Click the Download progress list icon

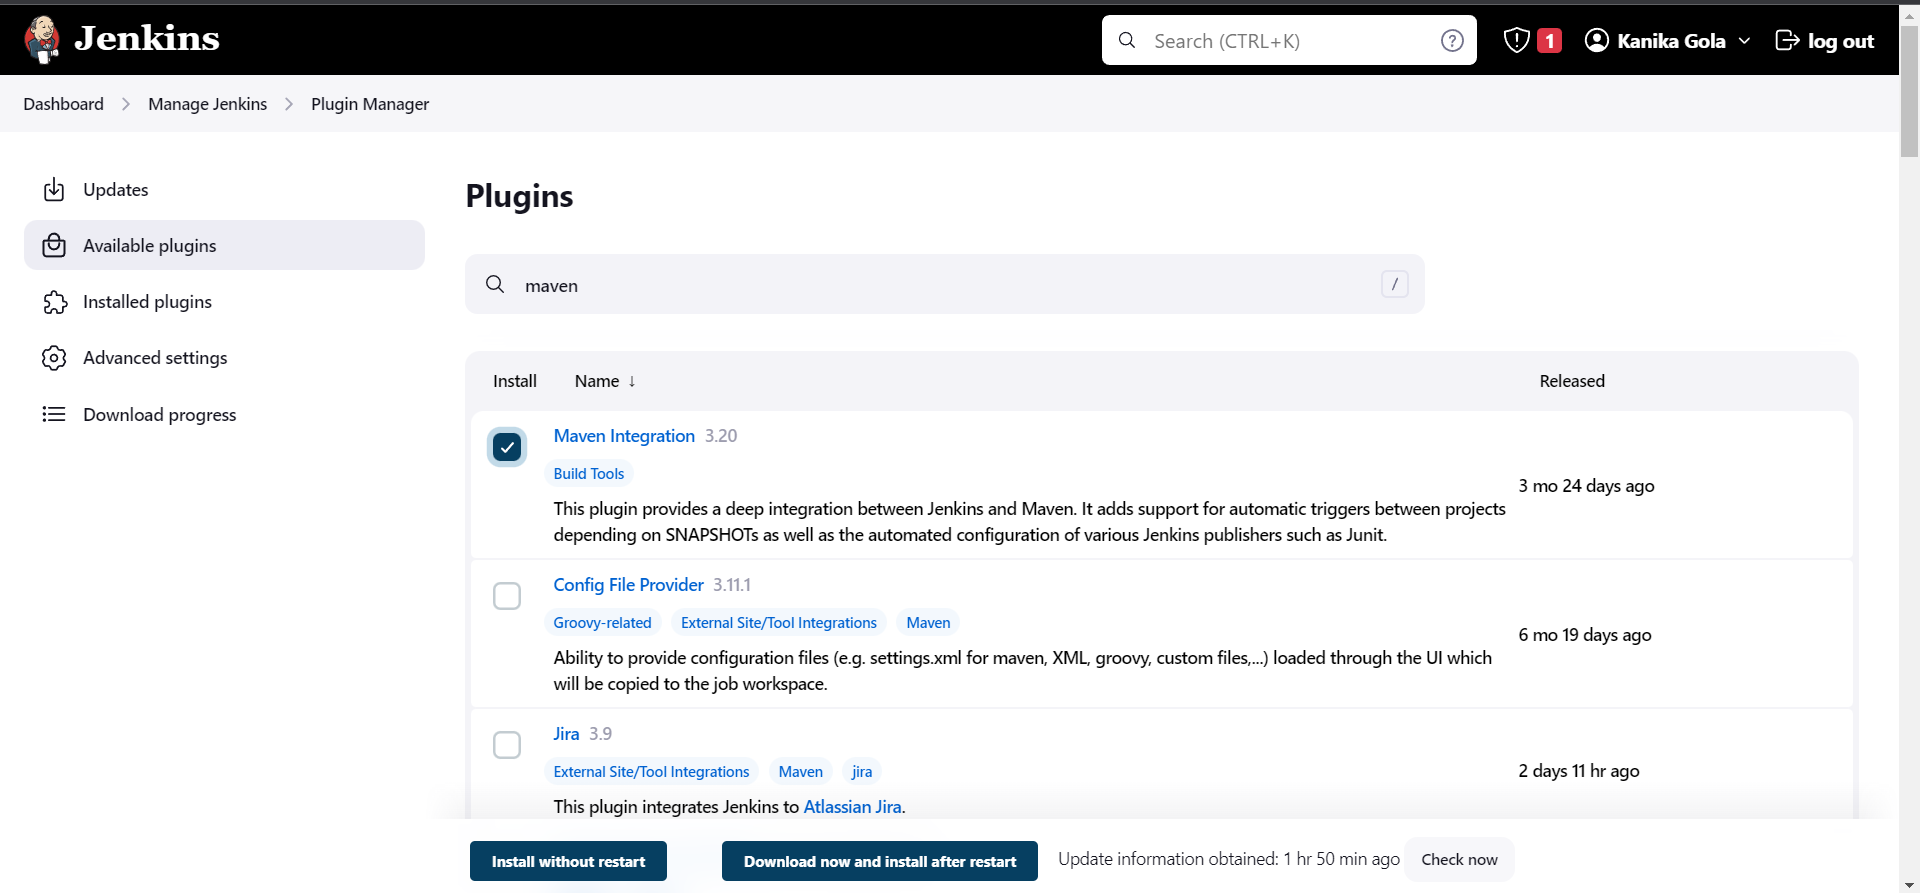pos(54,414)
